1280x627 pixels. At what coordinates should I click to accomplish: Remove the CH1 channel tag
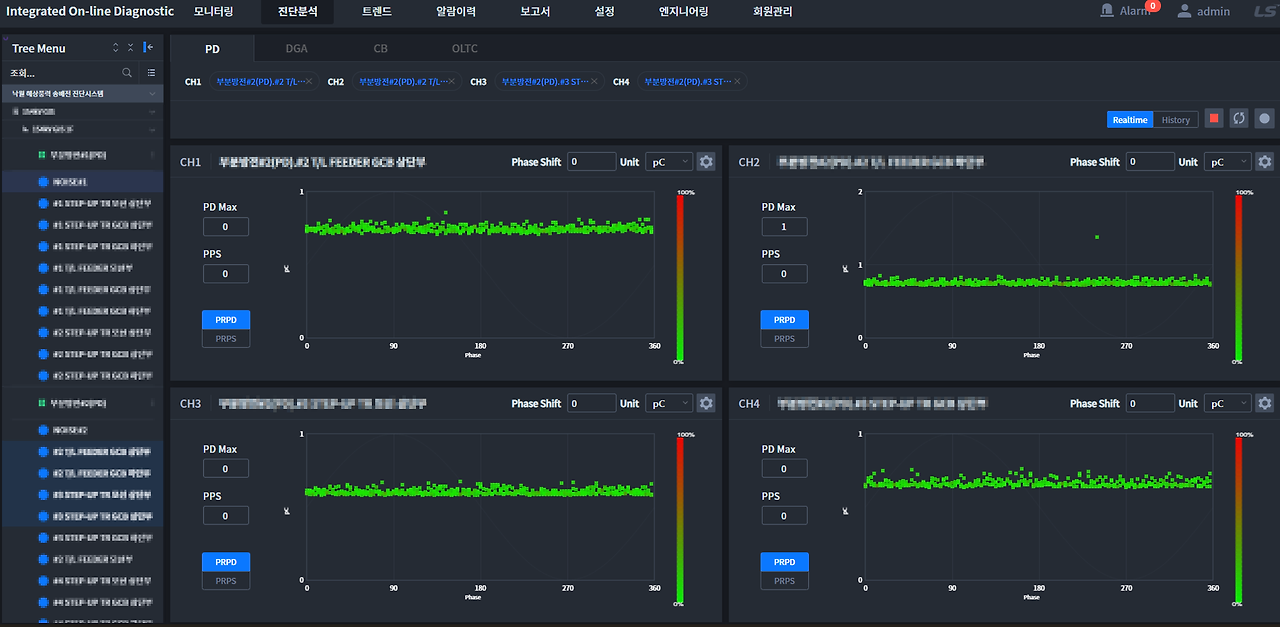pyautogui.click(x=308, y=82)
